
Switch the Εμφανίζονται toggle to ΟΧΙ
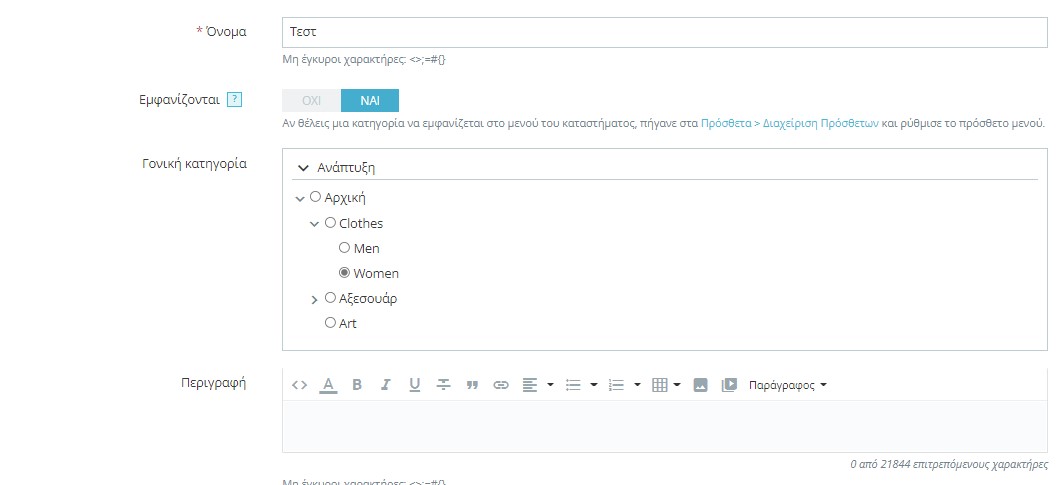(311, 101)
